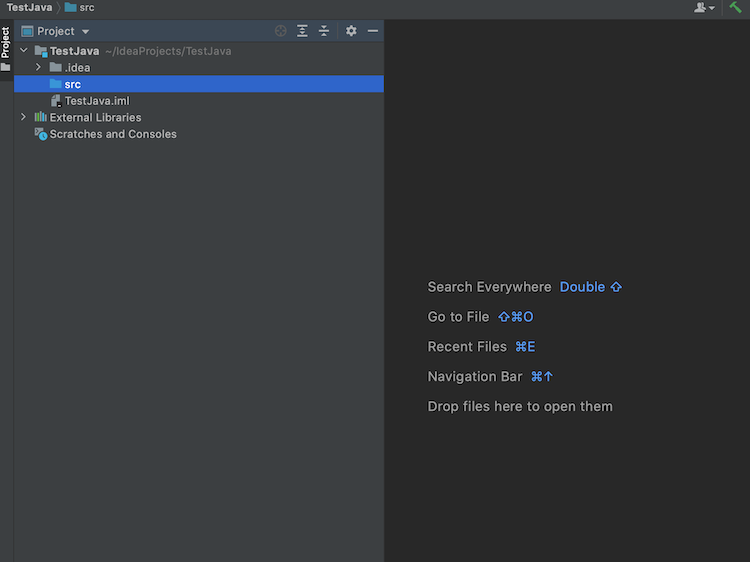
Task: Open the dropdown arrow next to user icon
Action: 712,8
